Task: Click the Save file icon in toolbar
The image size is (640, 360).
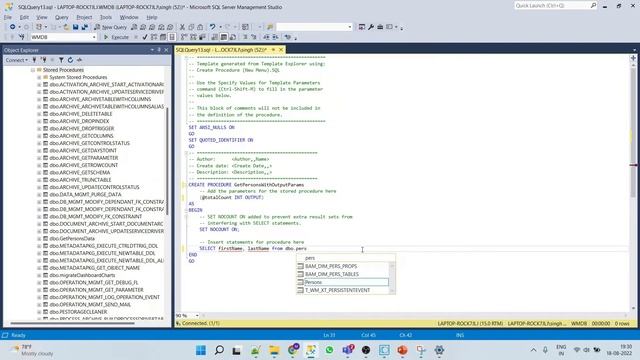Action: point(76,27)
